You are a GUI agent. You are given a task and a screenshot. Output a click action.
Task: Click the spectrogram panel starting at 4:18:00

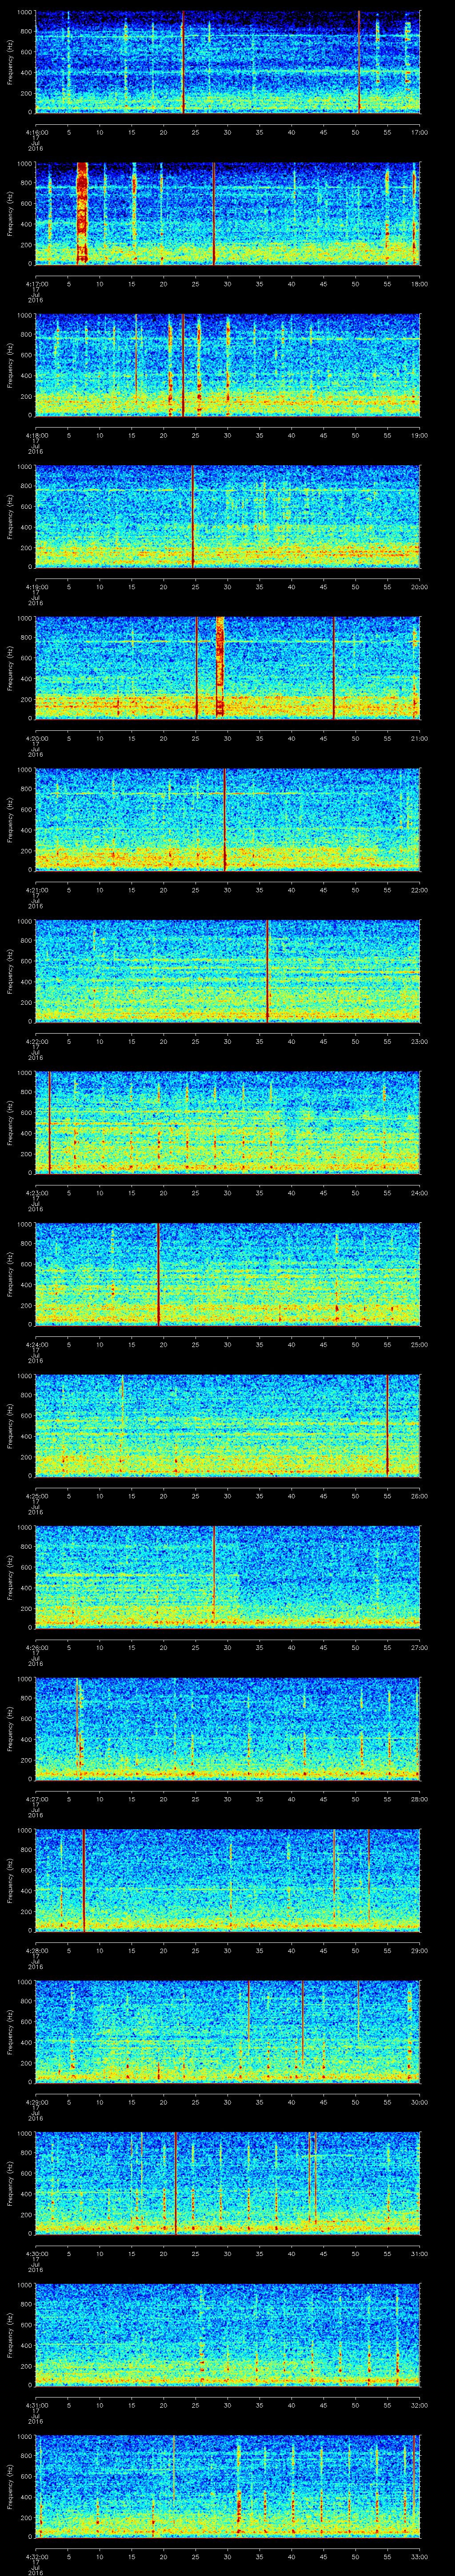[227, 365]
